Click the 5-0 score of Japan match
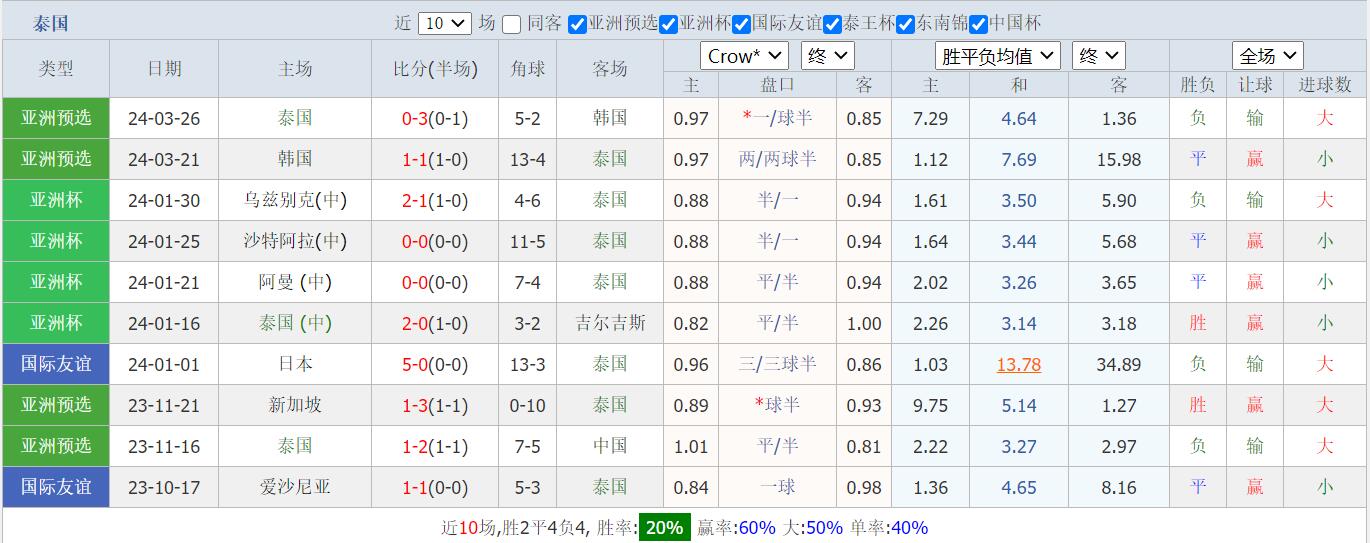 coord(414,365)
